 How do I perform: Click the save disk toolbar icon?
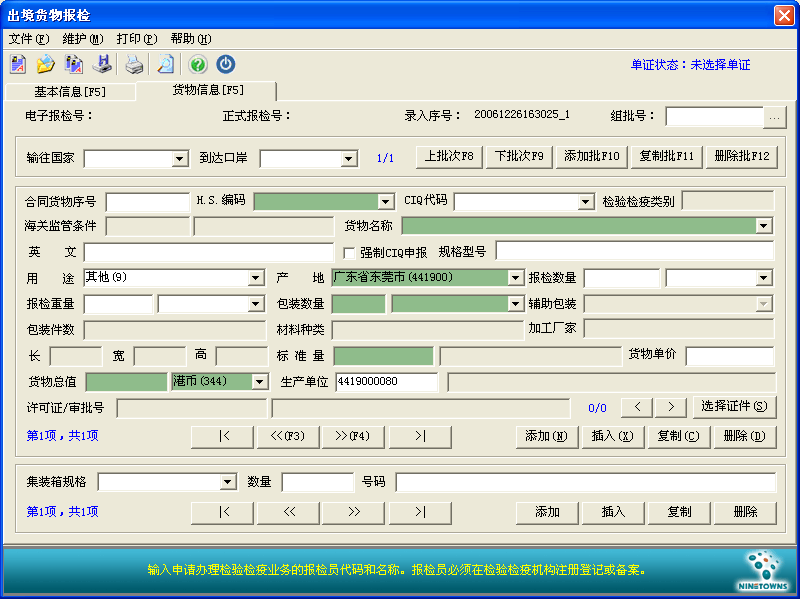tap(101, 65)
